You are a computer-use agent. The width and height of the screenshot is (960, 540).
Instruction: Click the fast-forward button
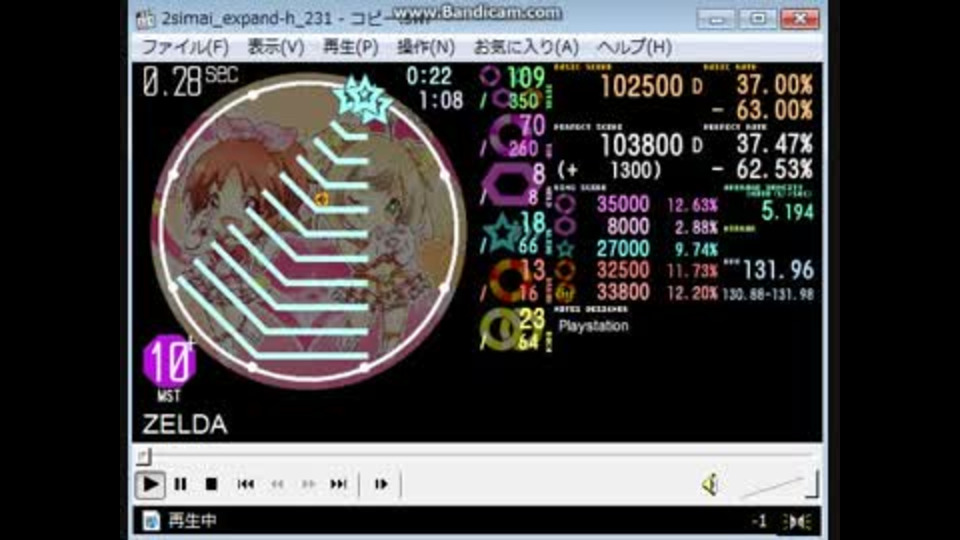pos(308,484)
